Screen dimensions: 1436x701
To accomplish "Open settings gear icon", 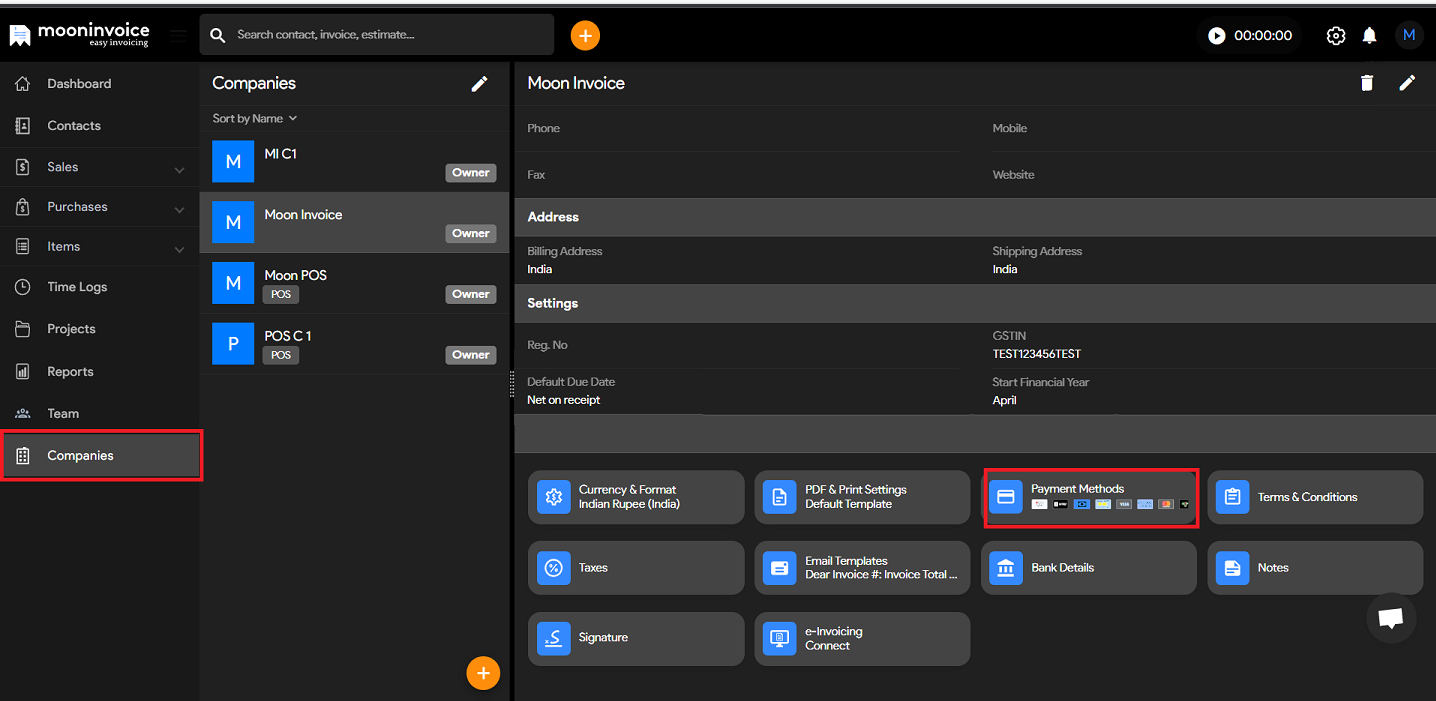I will pyautogui.click(x=1336, y=35).
